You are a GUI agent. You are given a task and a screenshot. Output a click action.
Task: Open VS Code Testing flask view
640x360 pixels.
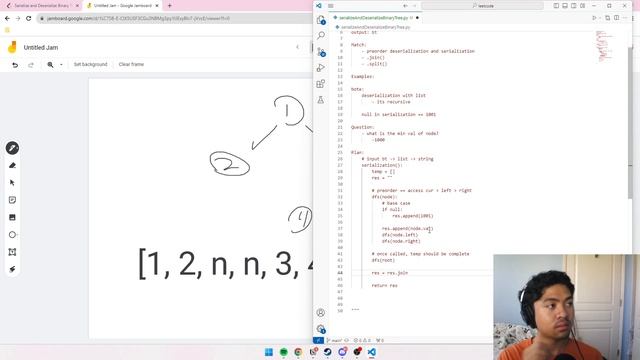321,100
